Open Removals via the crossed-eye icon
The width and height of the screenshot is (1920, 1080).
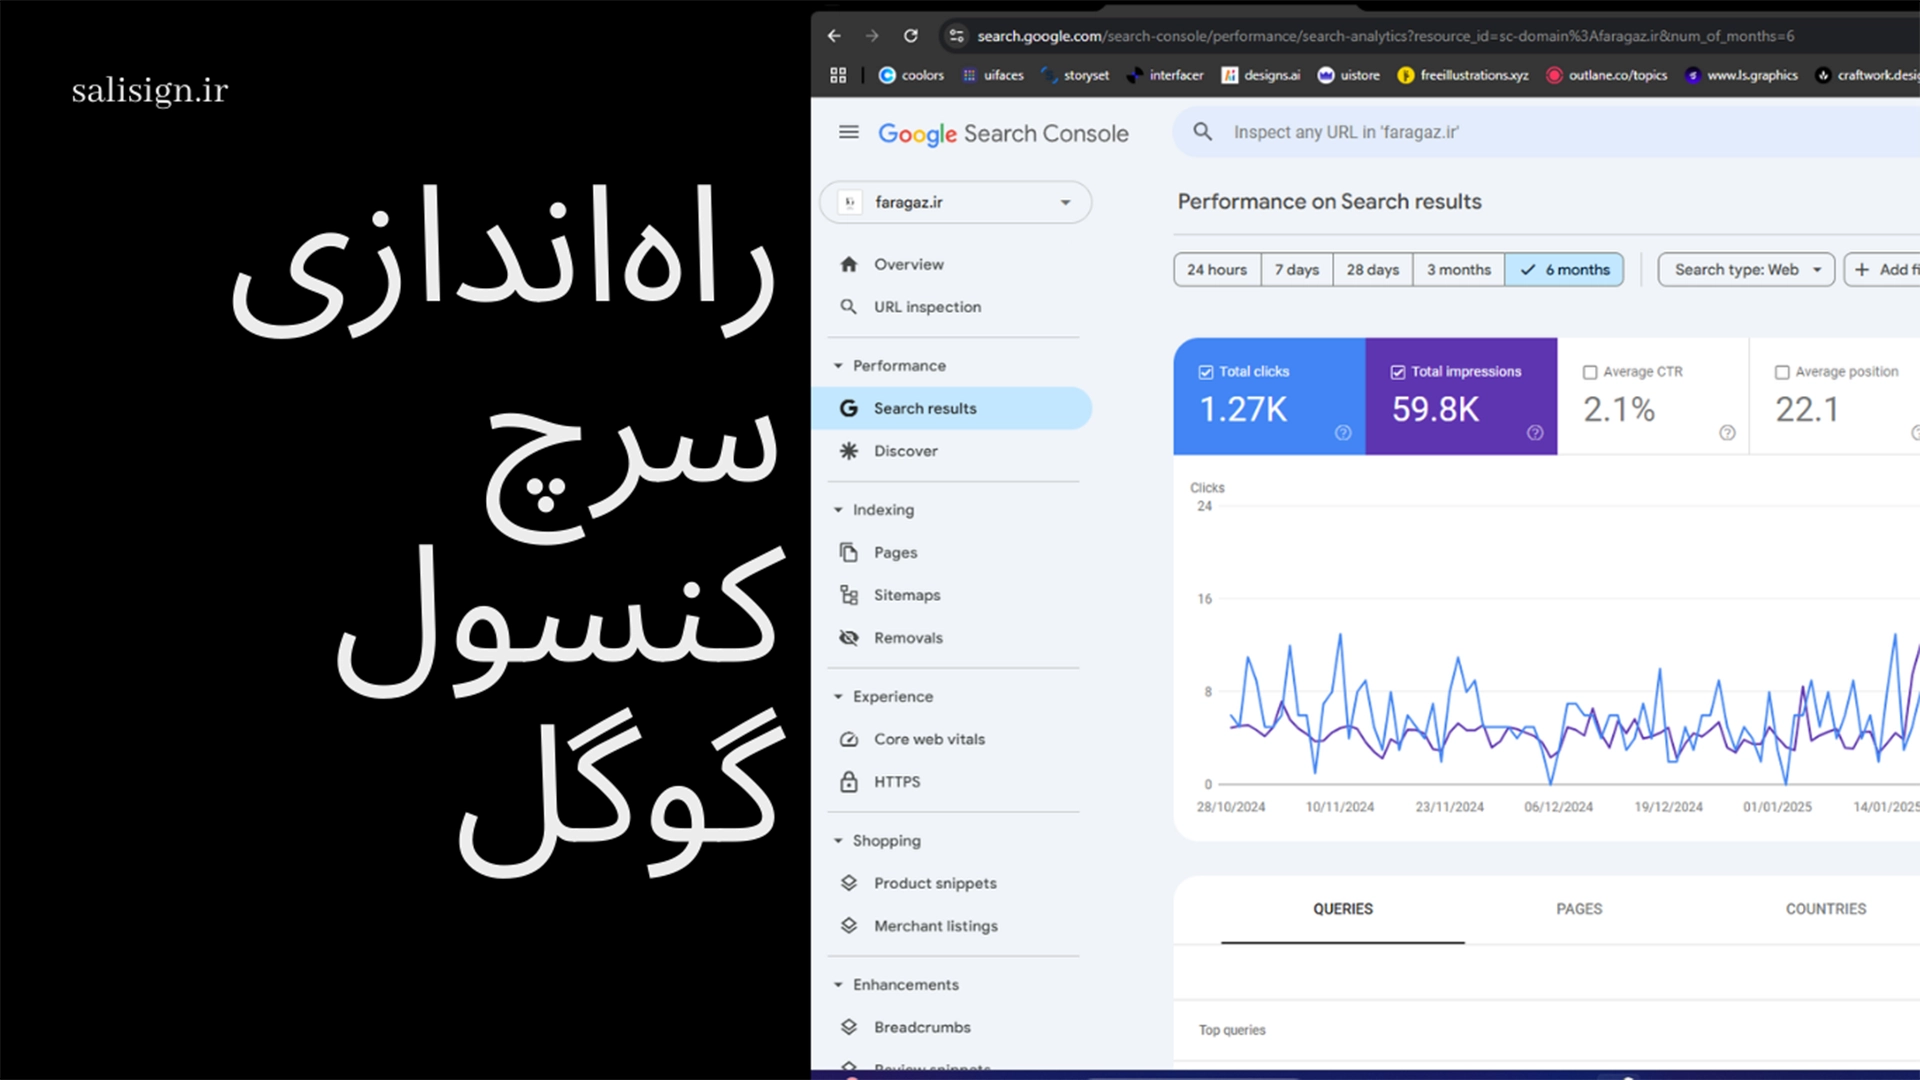(849, 638)
